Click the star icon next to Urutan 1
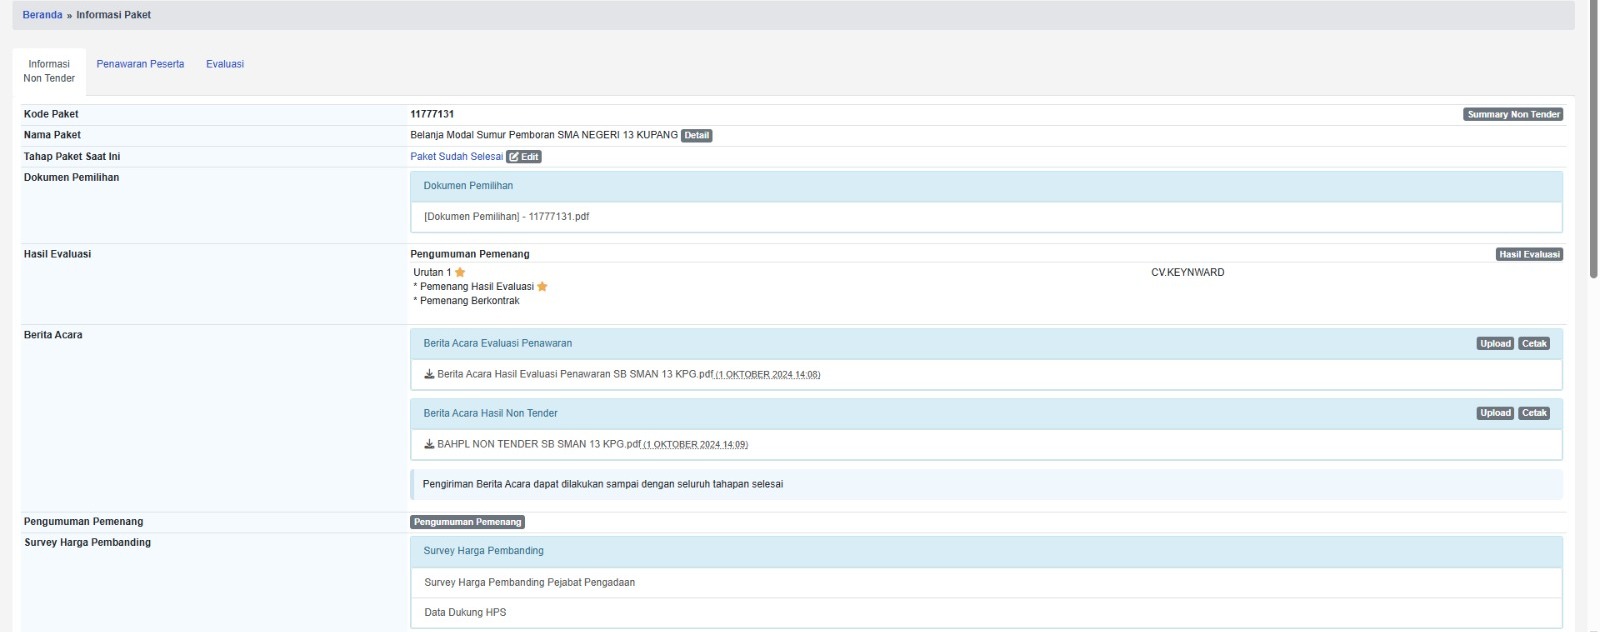This screenshot has height=632, width=1600. 460,273
